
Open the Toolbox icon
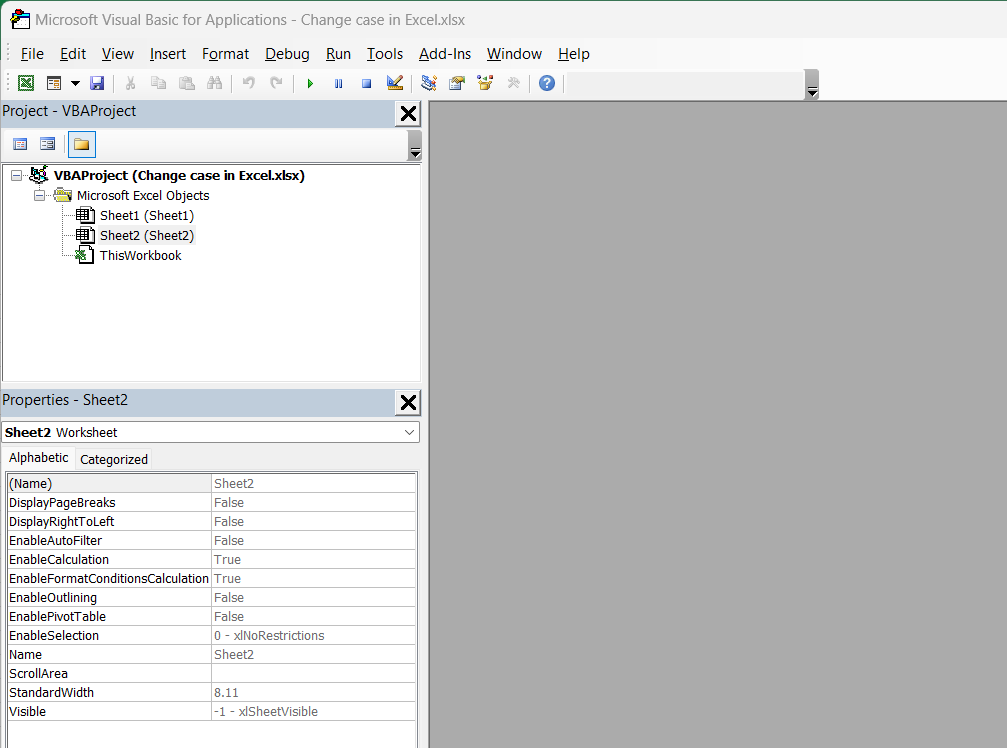(513, 83)
